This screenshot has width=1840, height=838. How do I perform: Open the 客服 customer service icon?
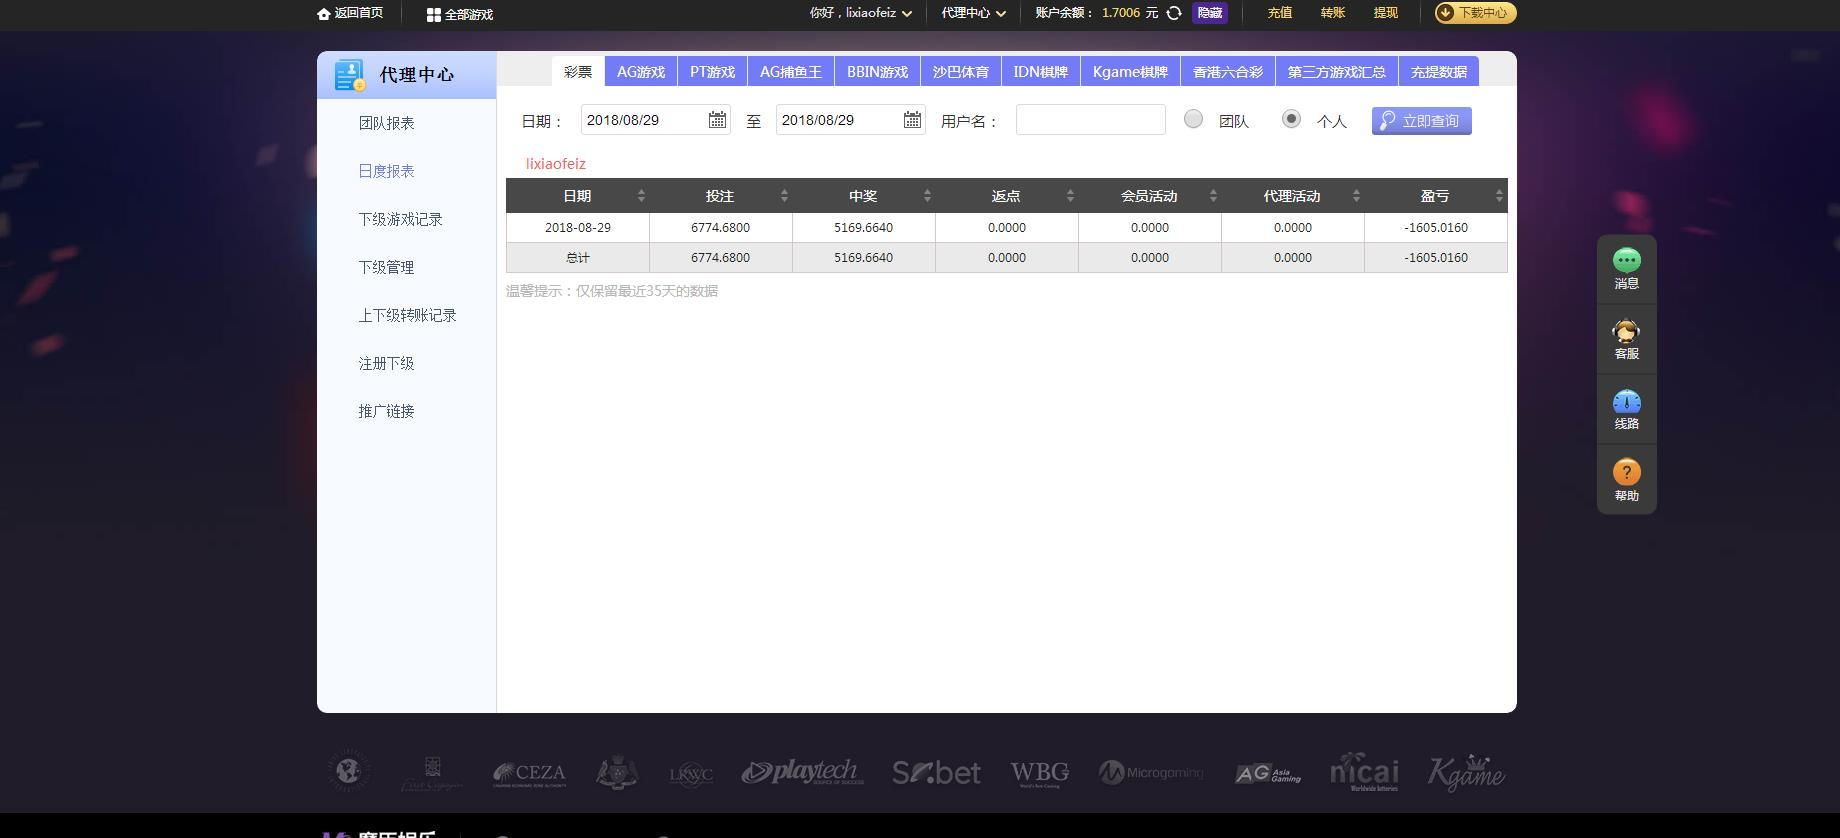point(1627,331)
